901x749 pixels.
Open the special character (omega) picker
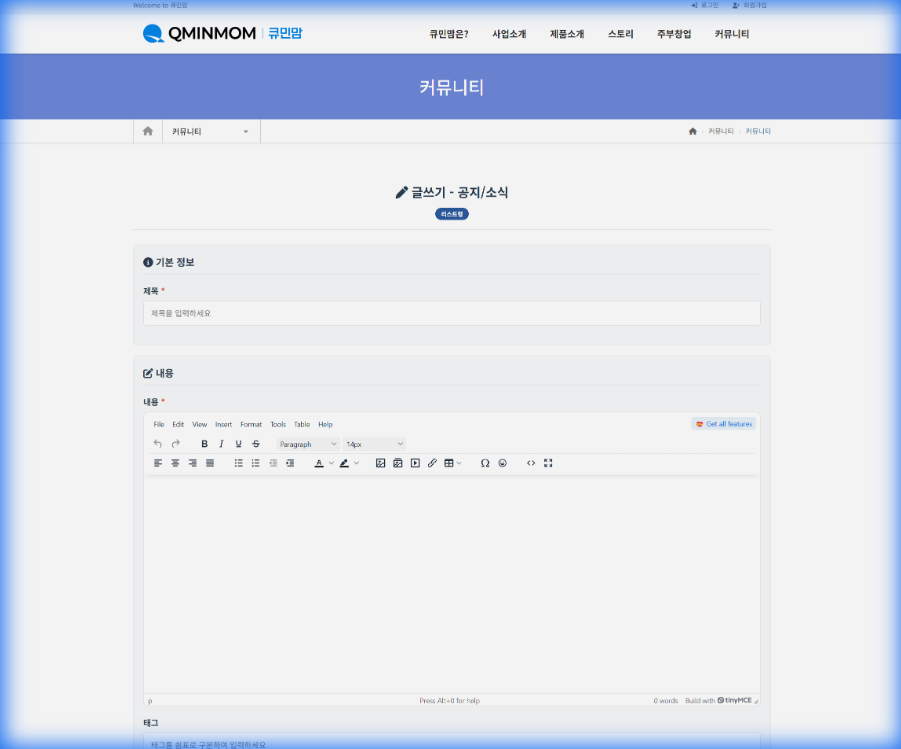point(485,463)
